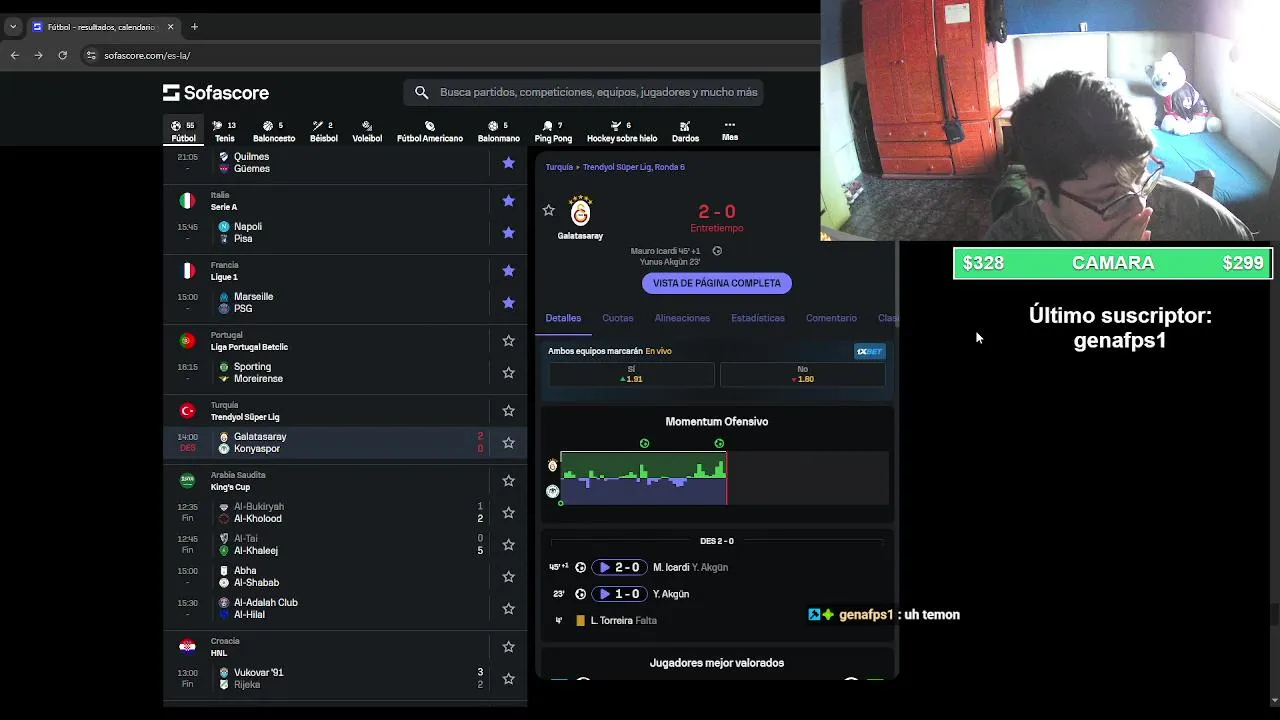Open the 1XBET odds logo

click(x=869, y=351)
